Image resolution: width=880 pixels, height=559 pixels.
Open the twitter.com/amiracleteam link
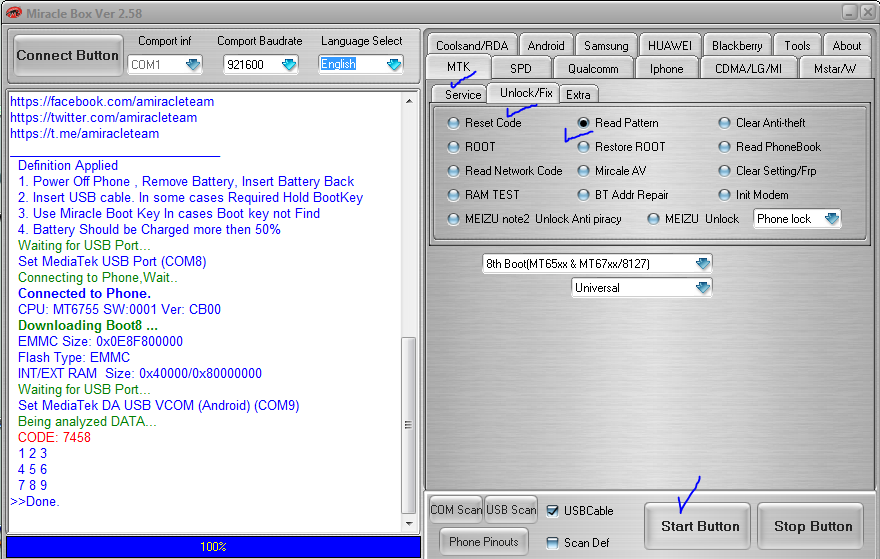click(104, 117)
